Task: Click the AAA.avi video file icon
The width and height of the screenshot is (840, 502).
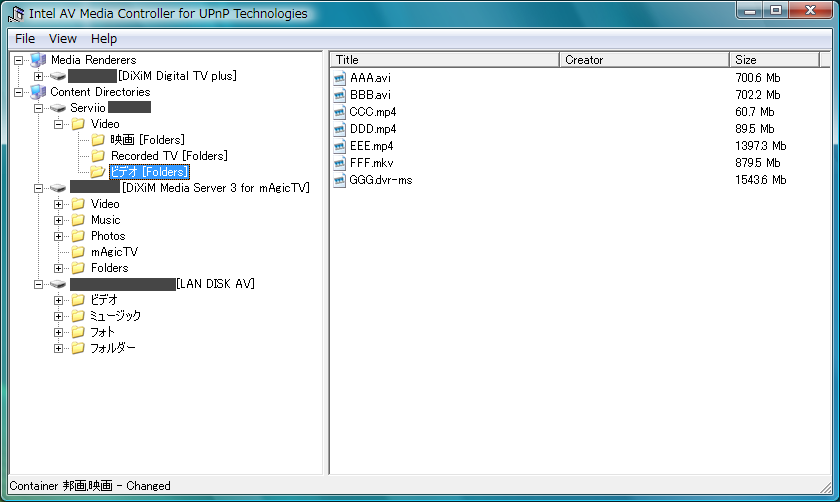Action: (339, 79)
